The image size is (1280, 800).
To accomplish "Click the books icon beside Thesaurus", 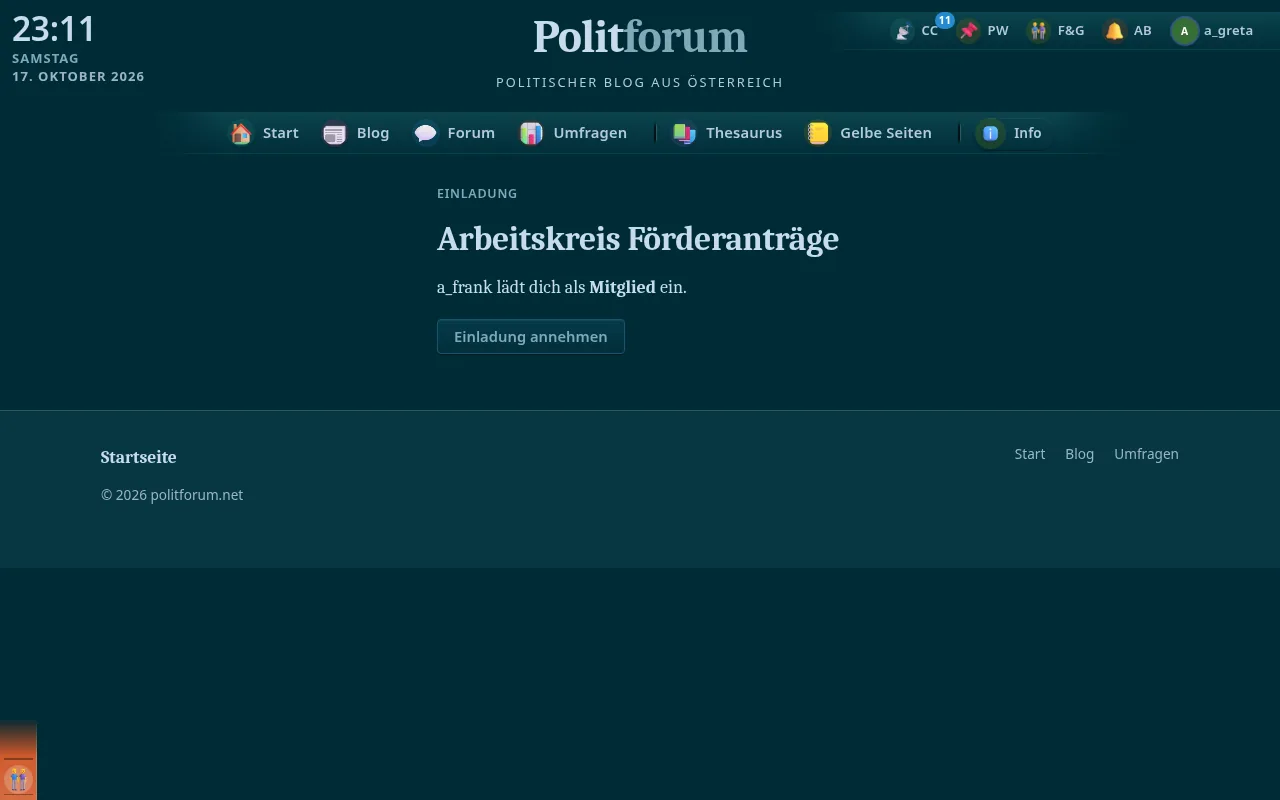I will coord(684,133).
